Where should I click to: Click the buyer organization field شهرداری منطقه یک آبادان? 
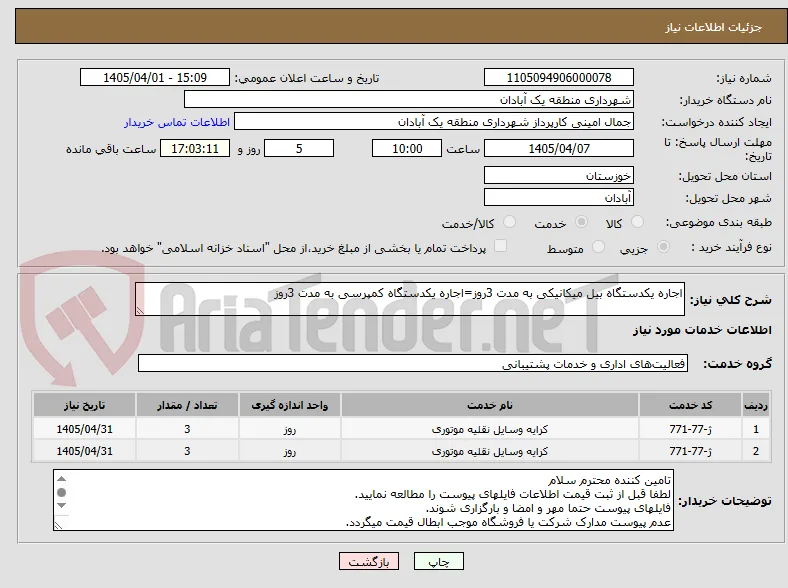pyautogui.click(x=409, y=100)
